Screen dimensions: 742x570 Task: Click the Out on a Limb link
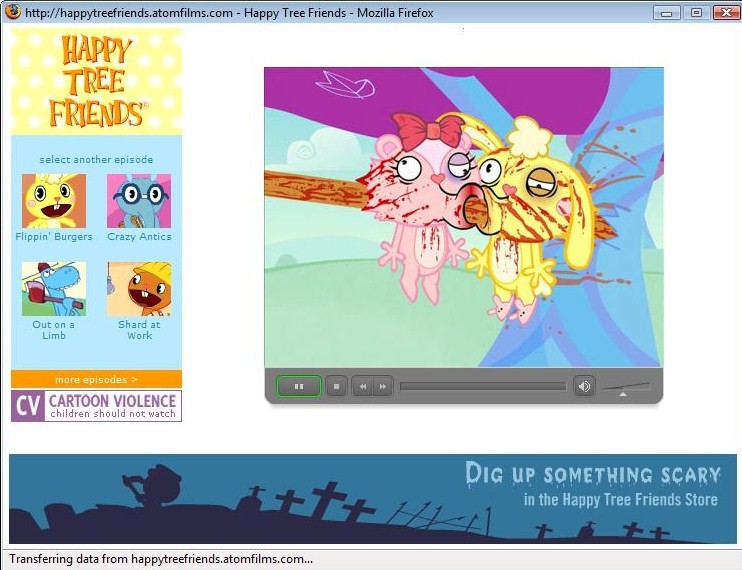click(x=53, y=330)
